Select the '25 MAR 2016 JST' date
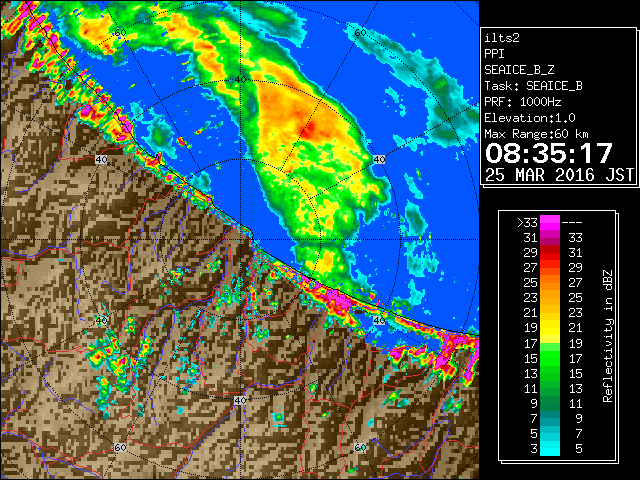 click(559, 175)
